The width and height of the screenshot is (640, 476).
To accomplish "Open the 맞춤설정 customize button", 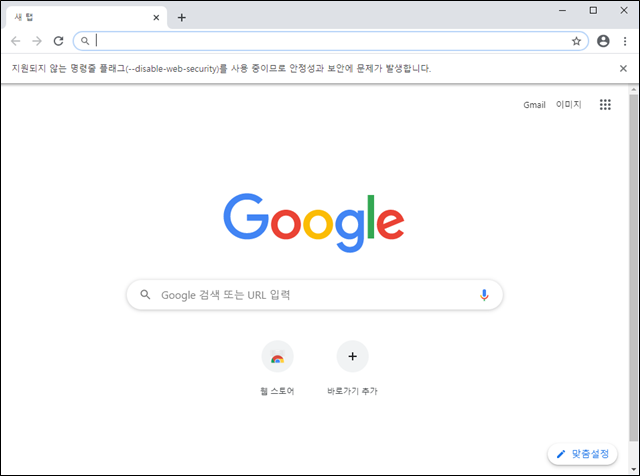I will [x=582, y=454].
